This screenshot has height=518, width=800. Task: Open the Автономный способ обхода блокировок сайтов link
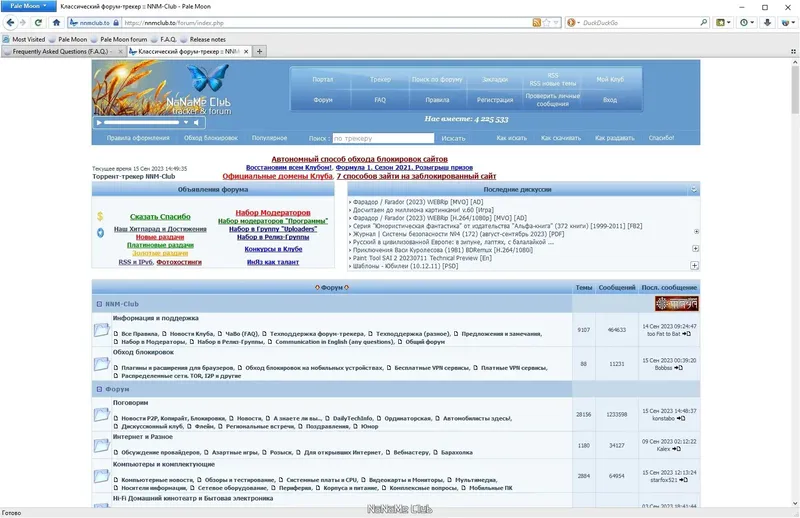[x=359, y=159]
